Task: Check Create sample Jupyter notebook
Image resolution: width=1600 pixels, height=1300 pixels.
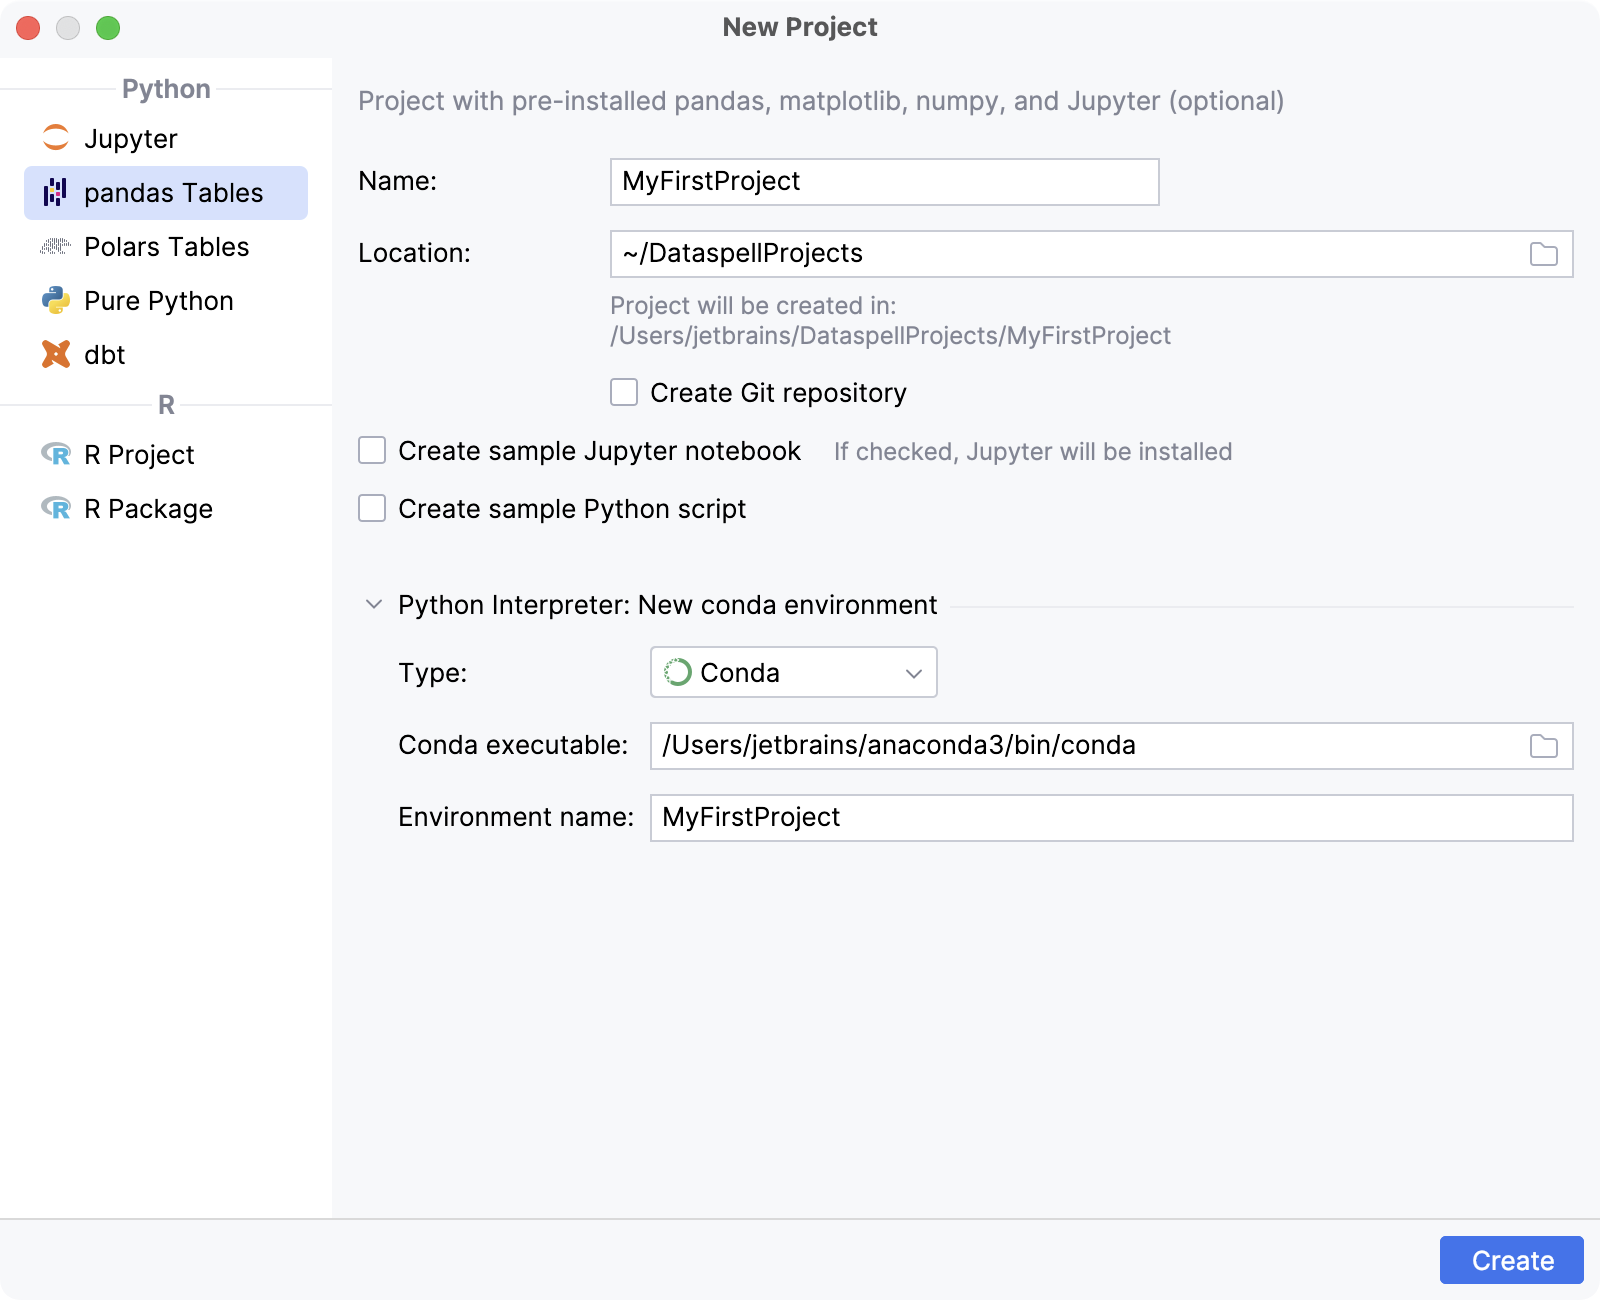Action: click(371, 451)
